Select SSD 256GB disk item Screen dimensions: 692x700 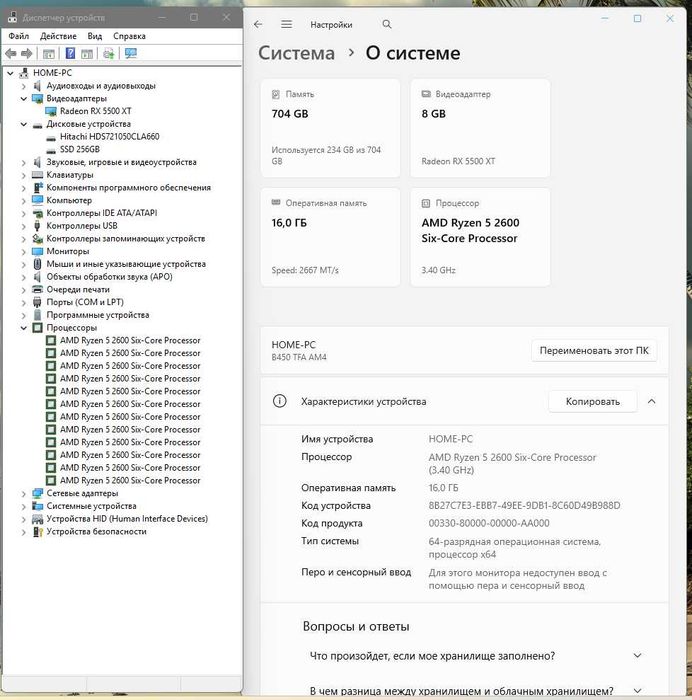tap(79, 150)
